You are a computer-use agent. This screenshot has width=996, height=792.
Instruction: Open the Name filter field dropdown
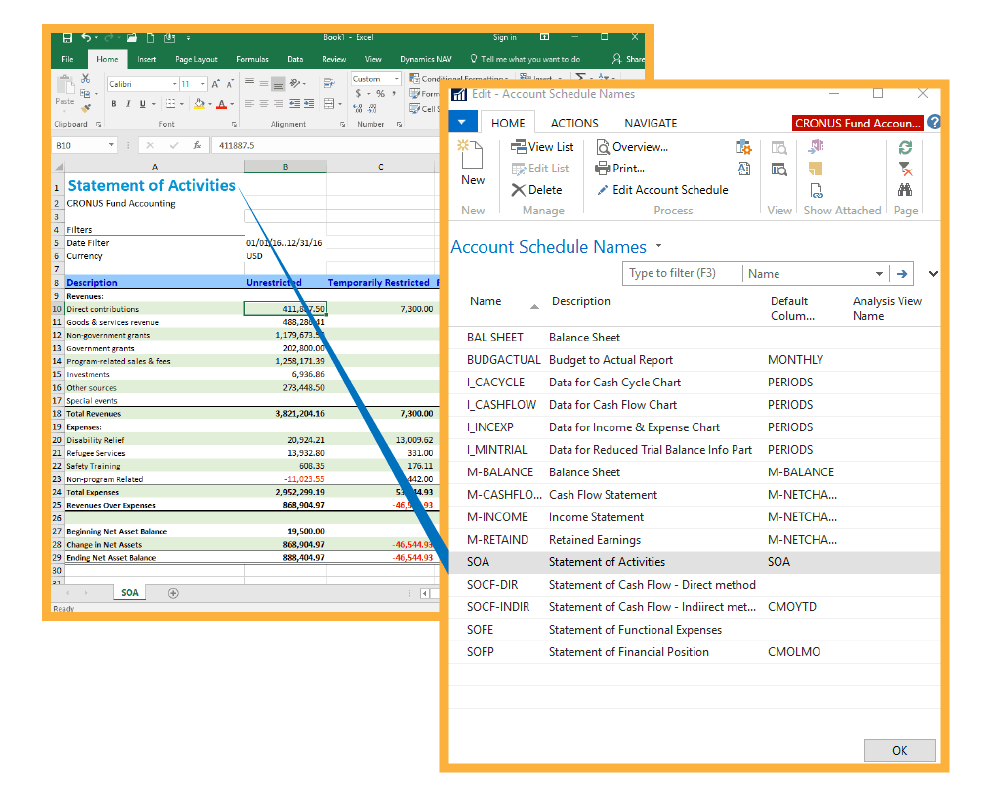pyautogui.click(x=879, y=274)
